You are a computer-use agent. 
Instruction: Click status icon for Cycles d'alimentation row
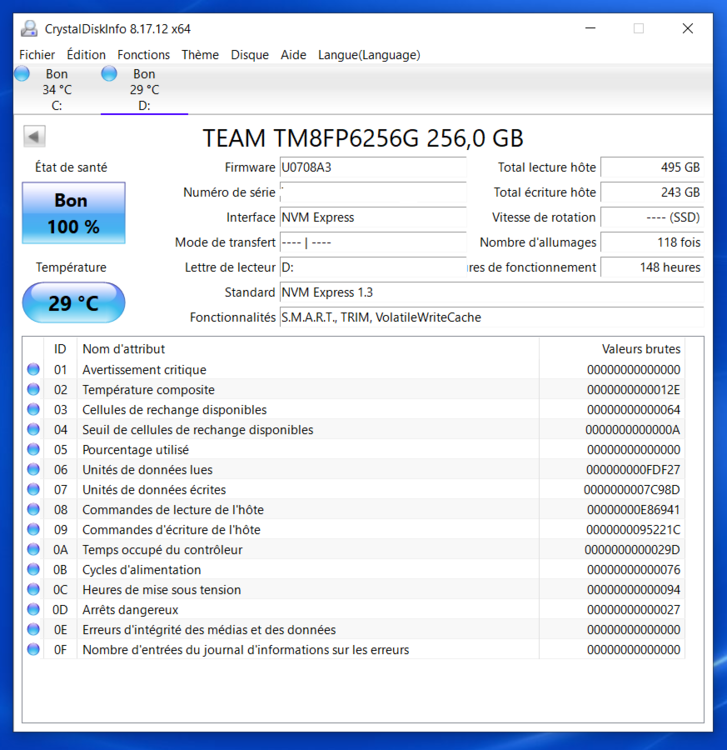[x=33, y=570]
